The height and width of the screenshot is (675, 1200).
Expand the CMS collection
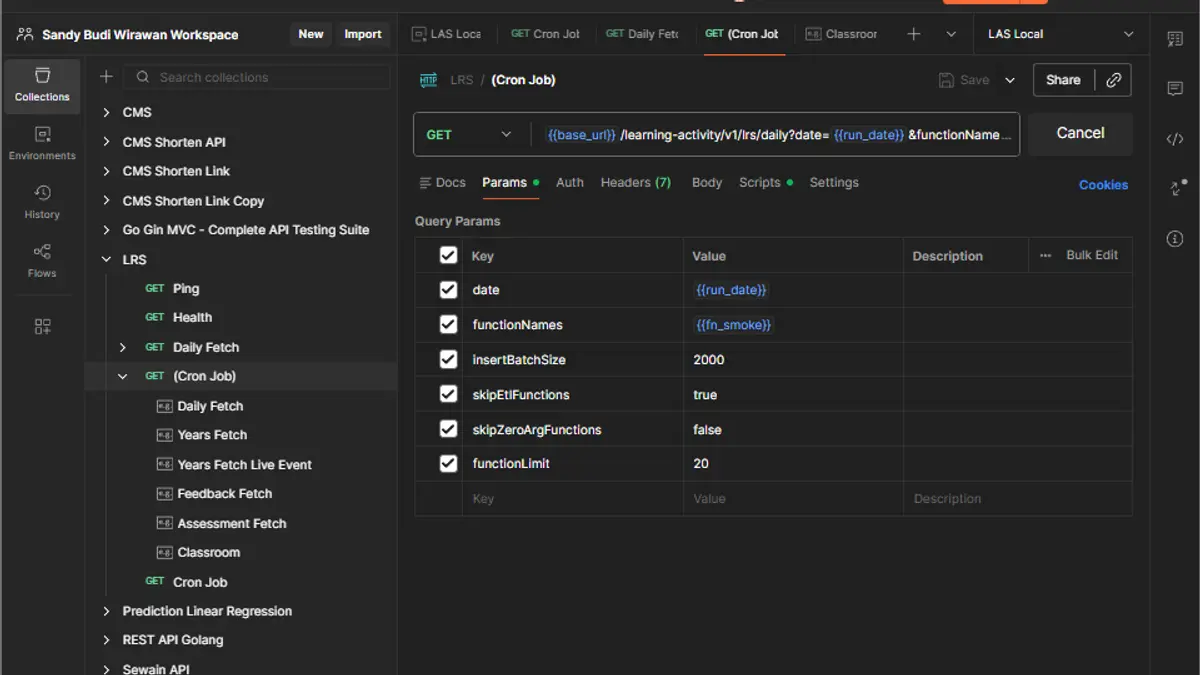tap(106, 113)
